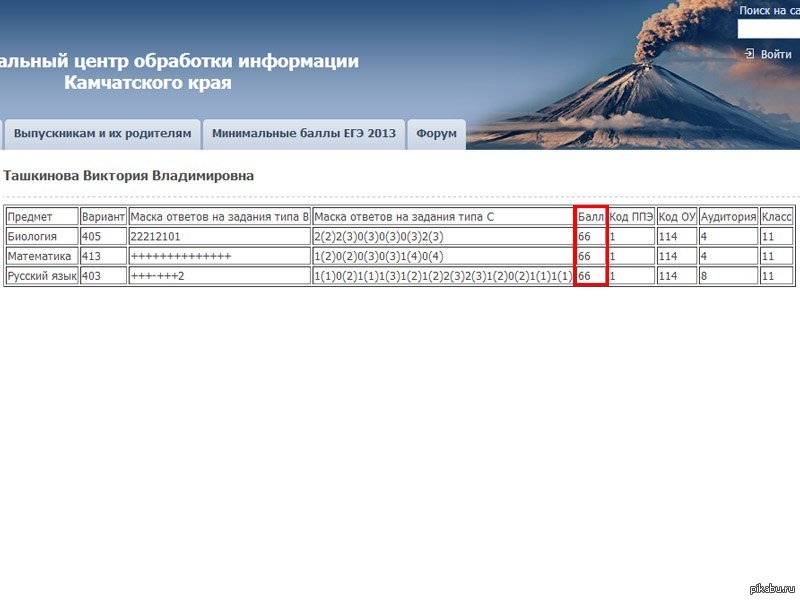Select the Математика subject cell
800x600 pixels.
click(x=42, y=256)
